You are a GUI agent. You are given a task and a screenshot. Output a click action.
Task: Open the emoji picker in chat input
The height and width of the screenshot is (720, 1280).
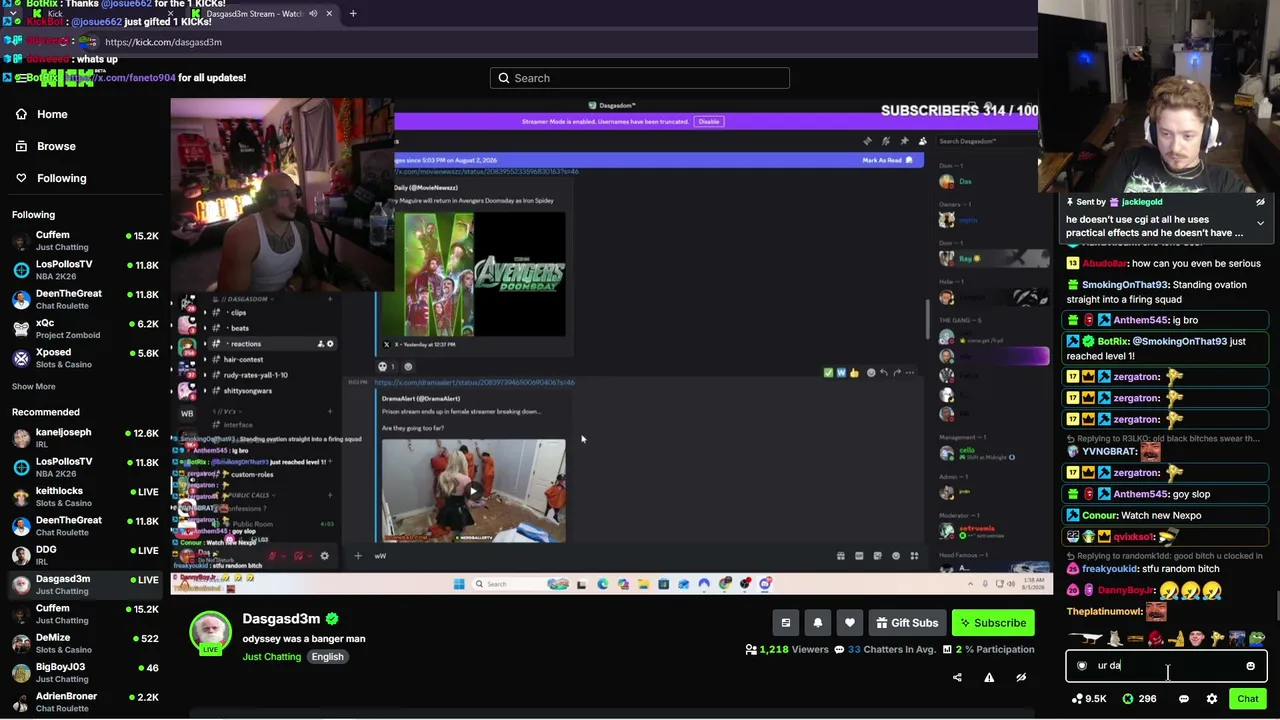coord(1250,666)
